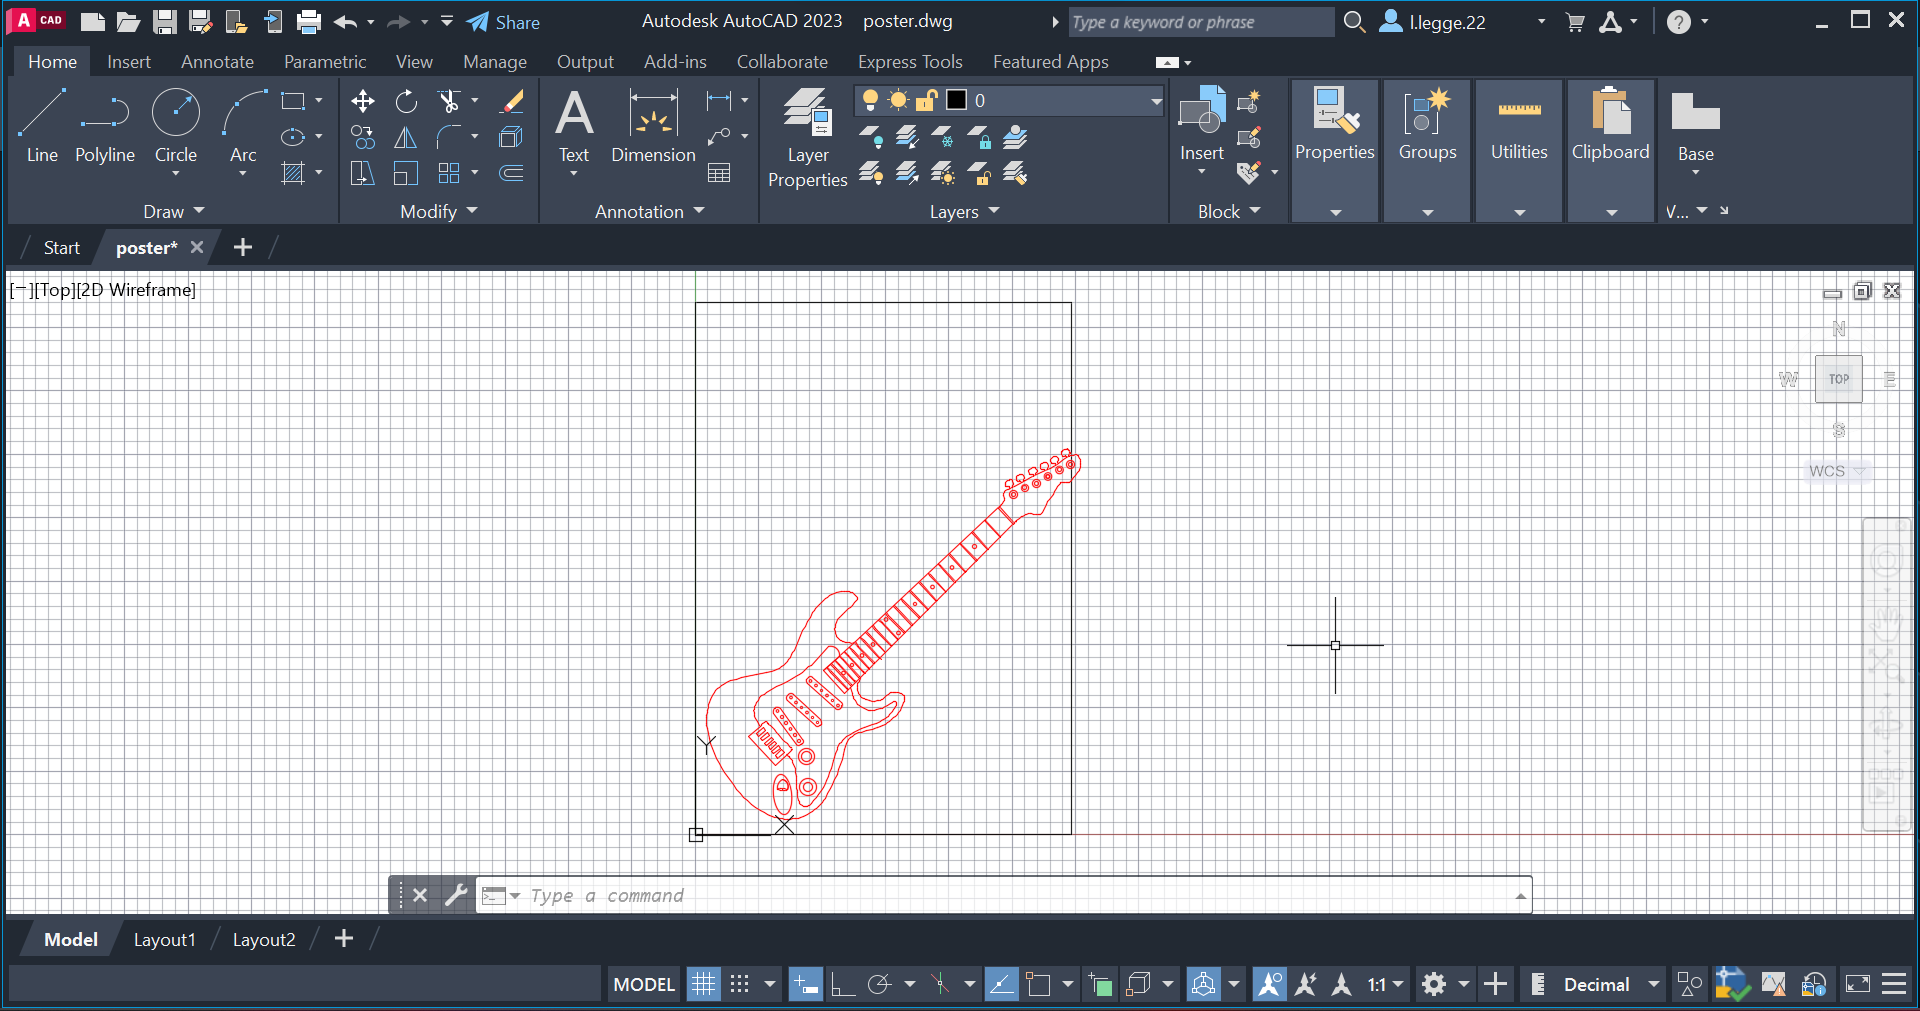The width and height of the screenshot is (1920, 1011).
Task: Switch to the Insert ribbon tab
Action: point(129,62)
